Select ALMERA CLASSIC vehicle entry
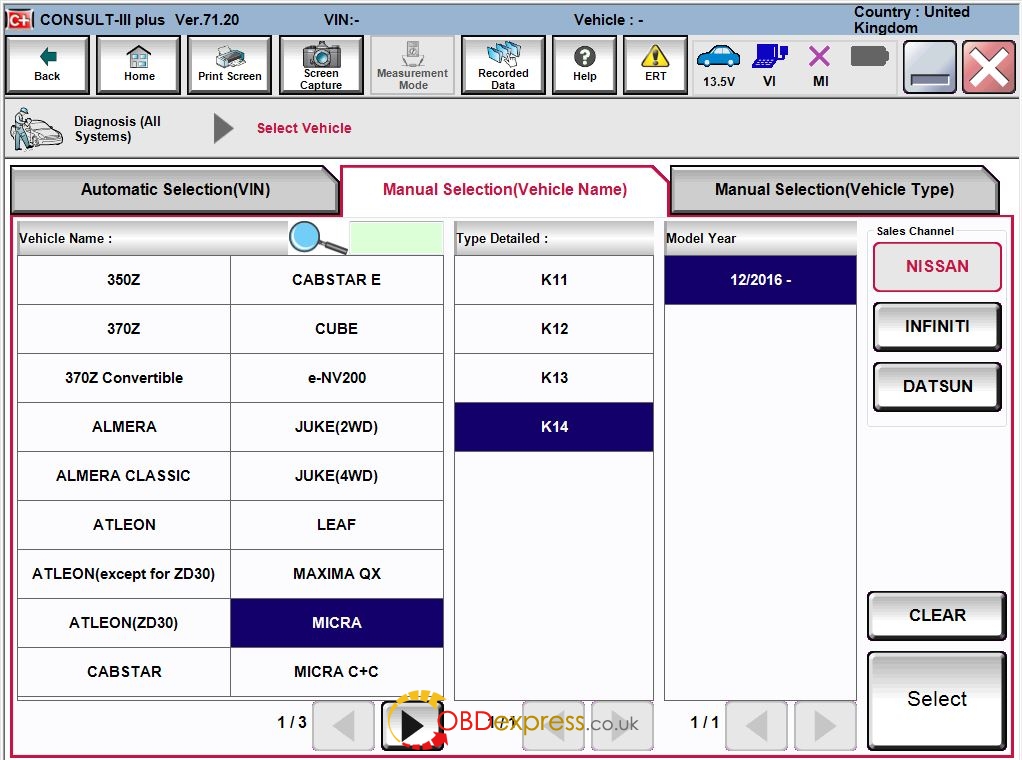 124,476
